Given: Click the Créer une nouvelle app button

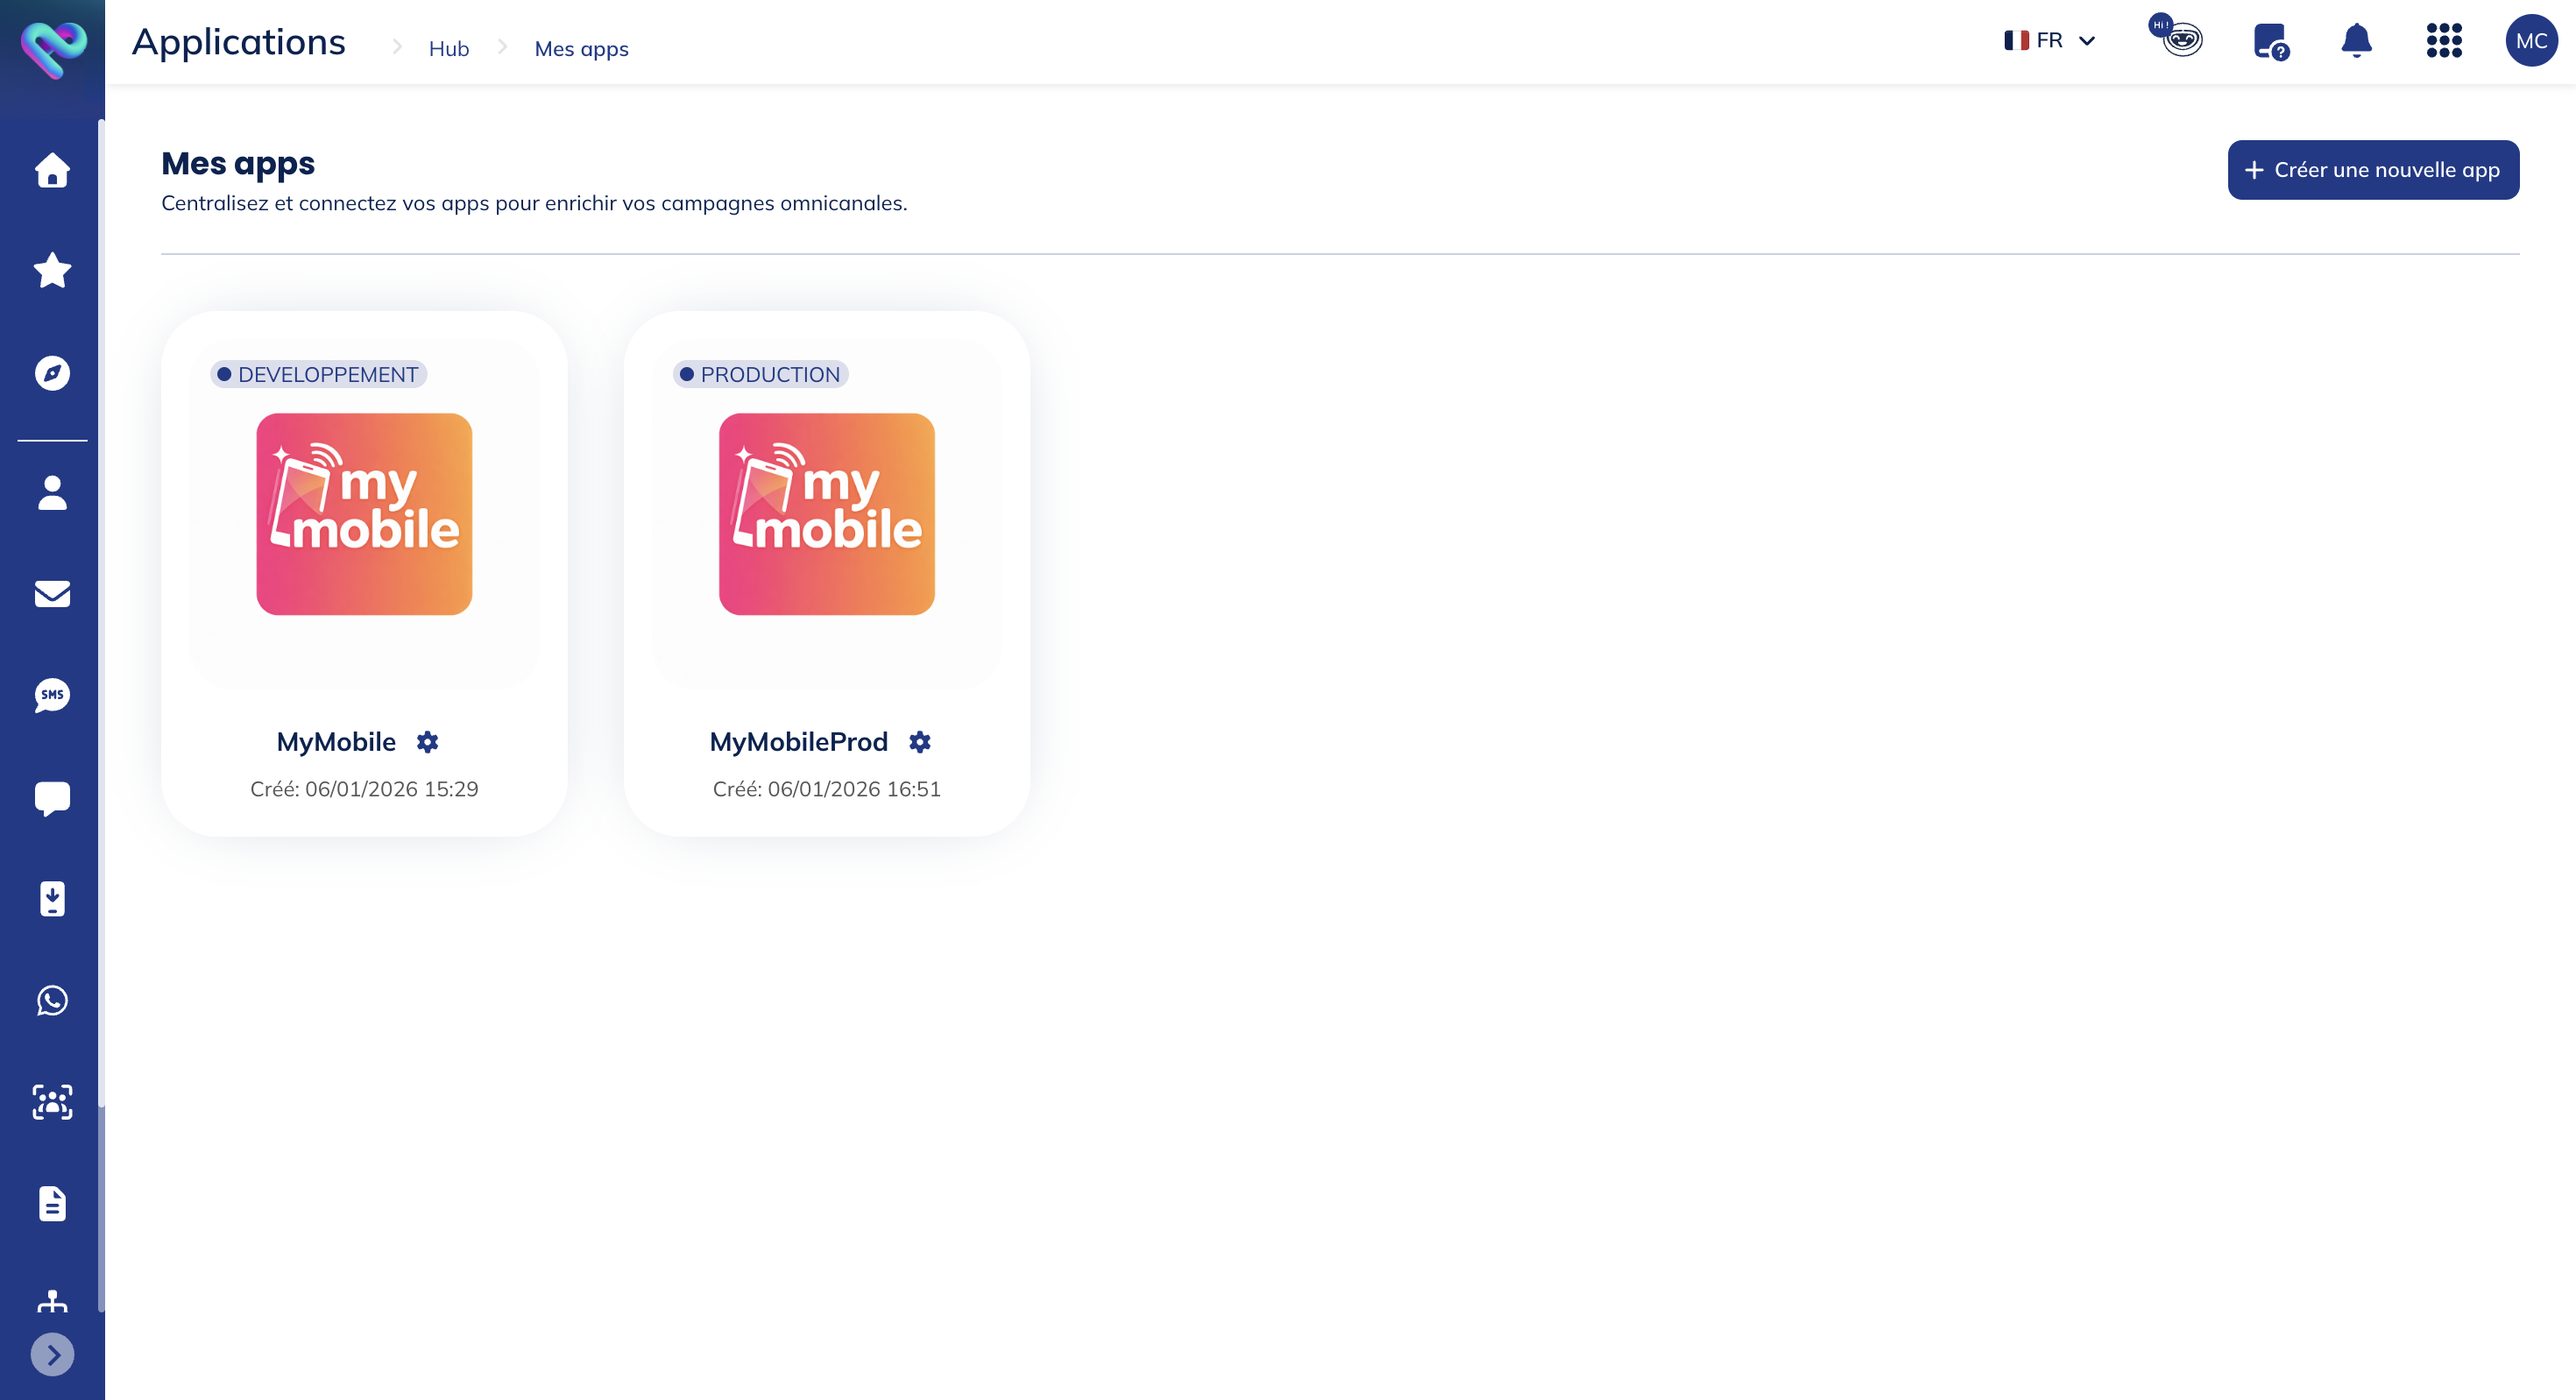Looking at the screenshot, I should click(x=2373, y=169).
